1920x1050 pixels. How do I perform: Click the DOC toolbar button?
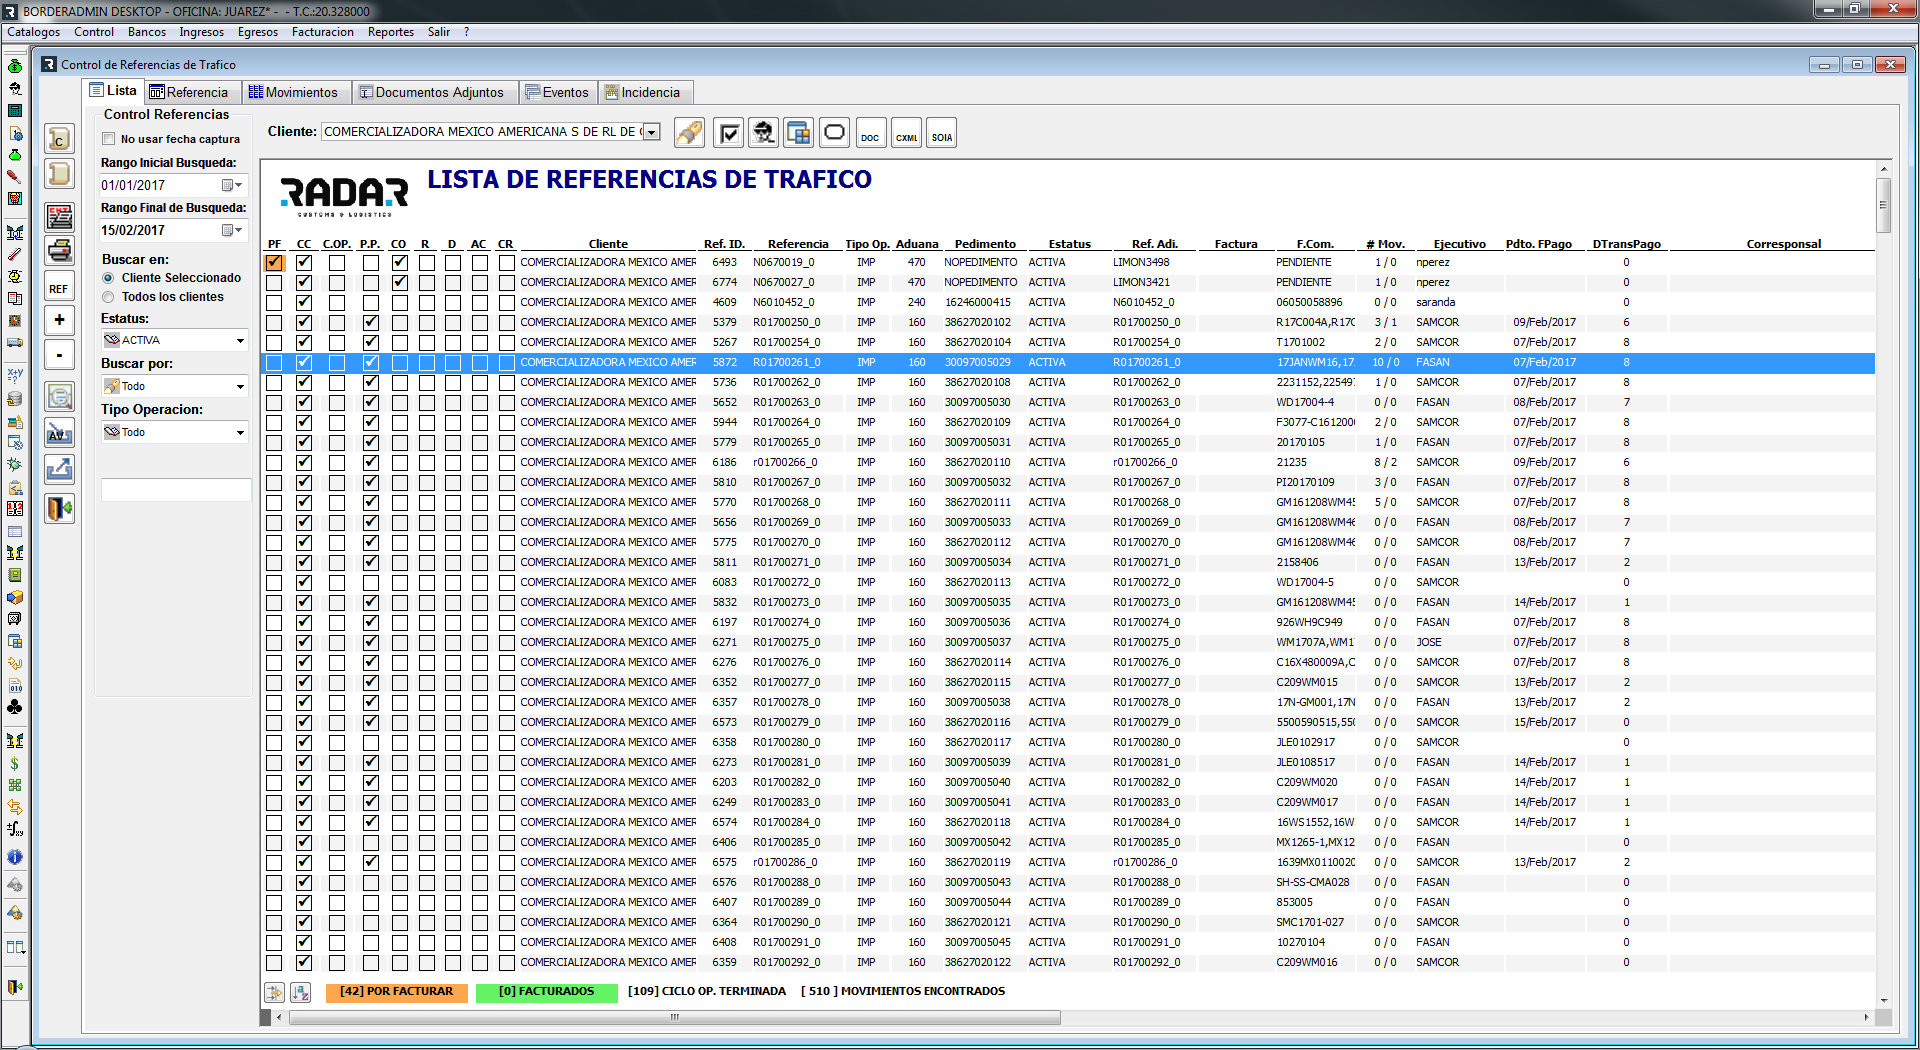click(x=870, y=133)
